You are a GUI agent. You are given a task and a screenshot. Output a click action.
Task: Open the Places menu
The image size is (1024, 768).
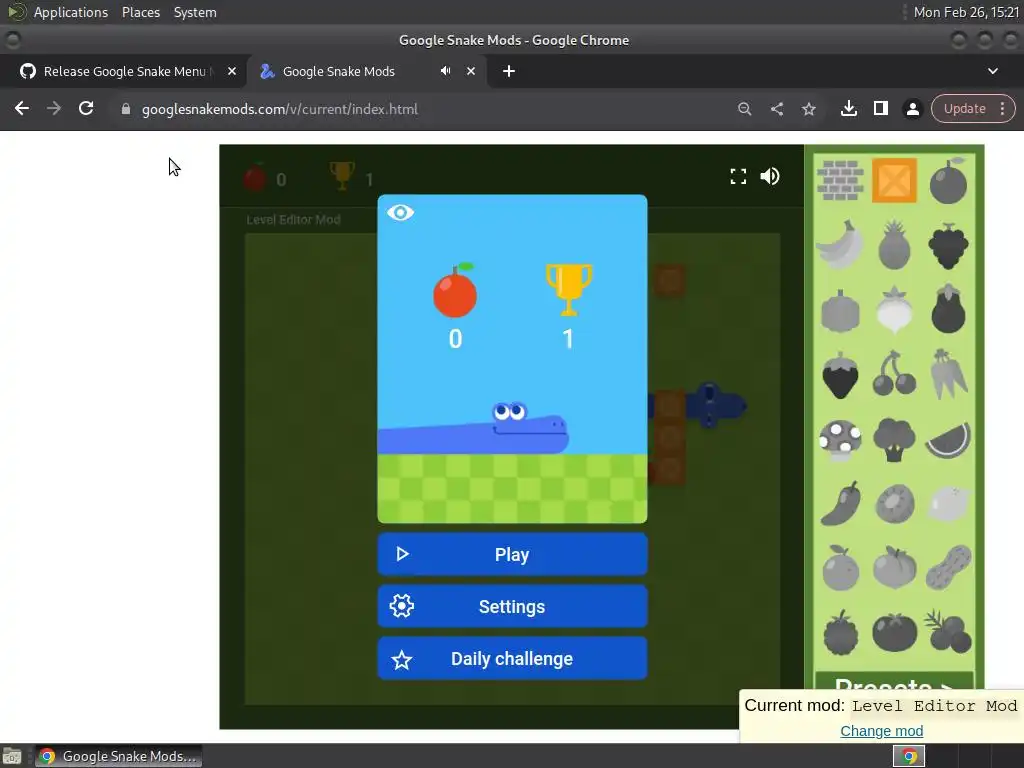[140, 12]
